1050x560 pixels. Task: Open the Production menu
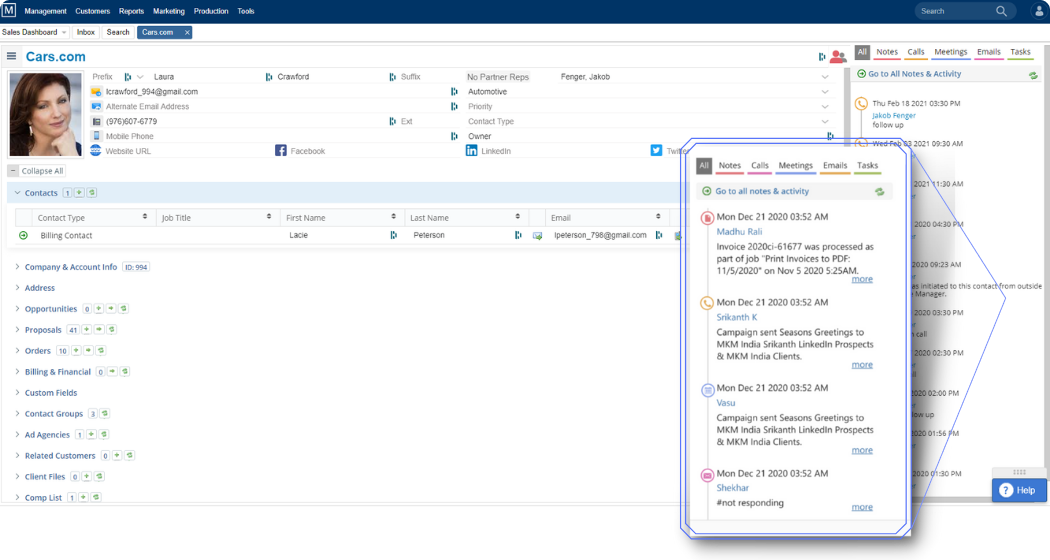tap(211, 11)
